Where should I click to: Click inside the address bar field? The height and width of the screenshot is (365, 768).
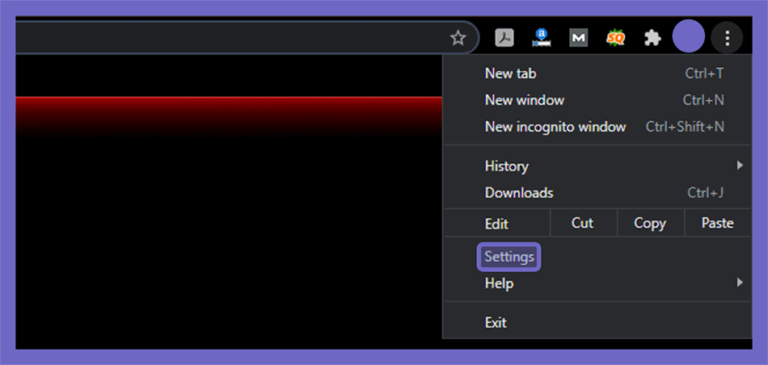point(230,37)
